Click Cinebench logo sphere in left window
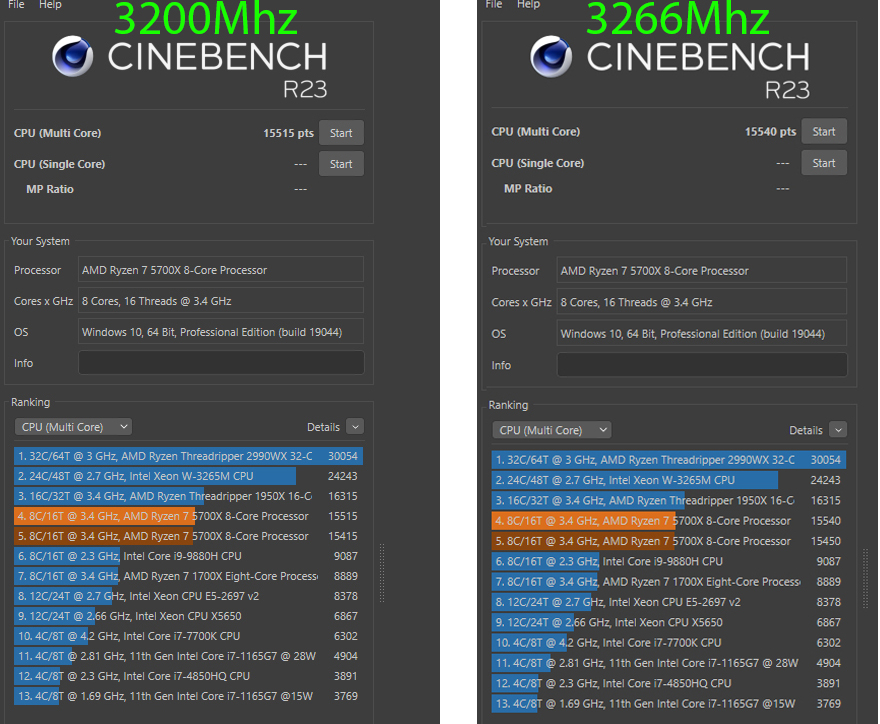The width and height of the screenshot is (880, 724). point(73,56)
